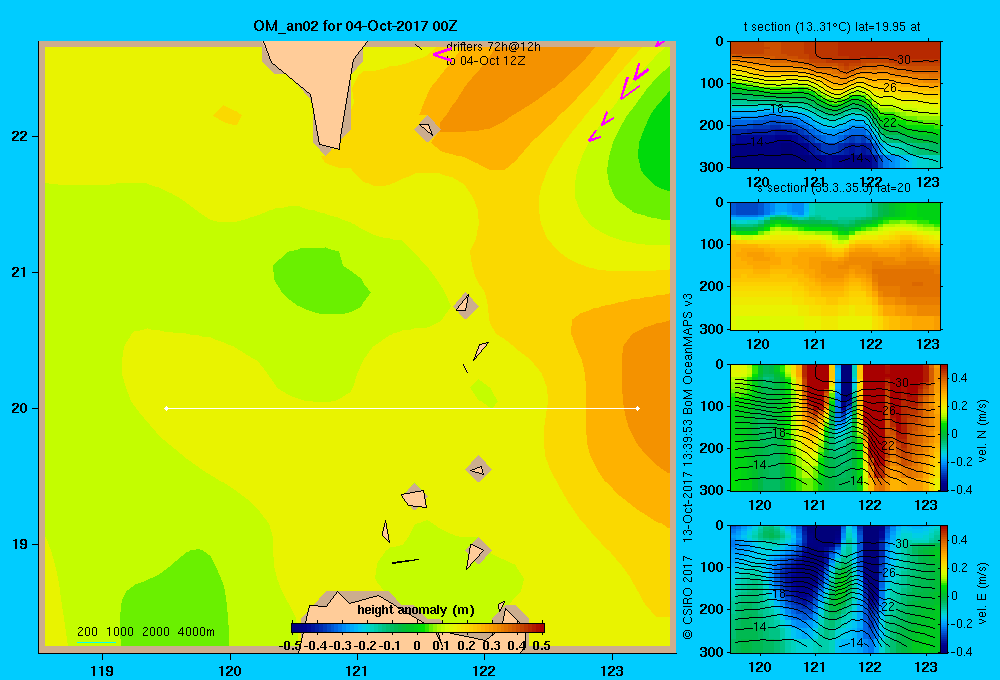The height and width of the screenshot is (680, 1000).
Task: Click the "1000" bathymetry legend entry
Action: point(120,632)
